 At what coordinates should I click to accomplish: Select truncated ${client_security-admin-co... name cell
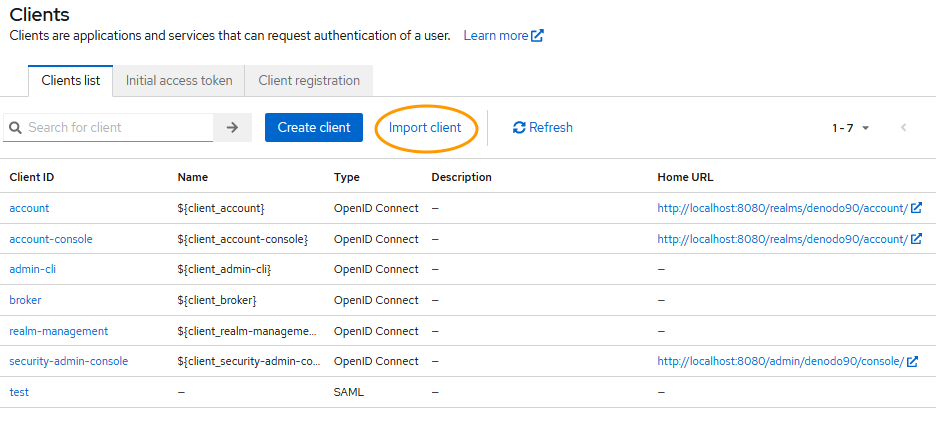[x=250, y=361]
